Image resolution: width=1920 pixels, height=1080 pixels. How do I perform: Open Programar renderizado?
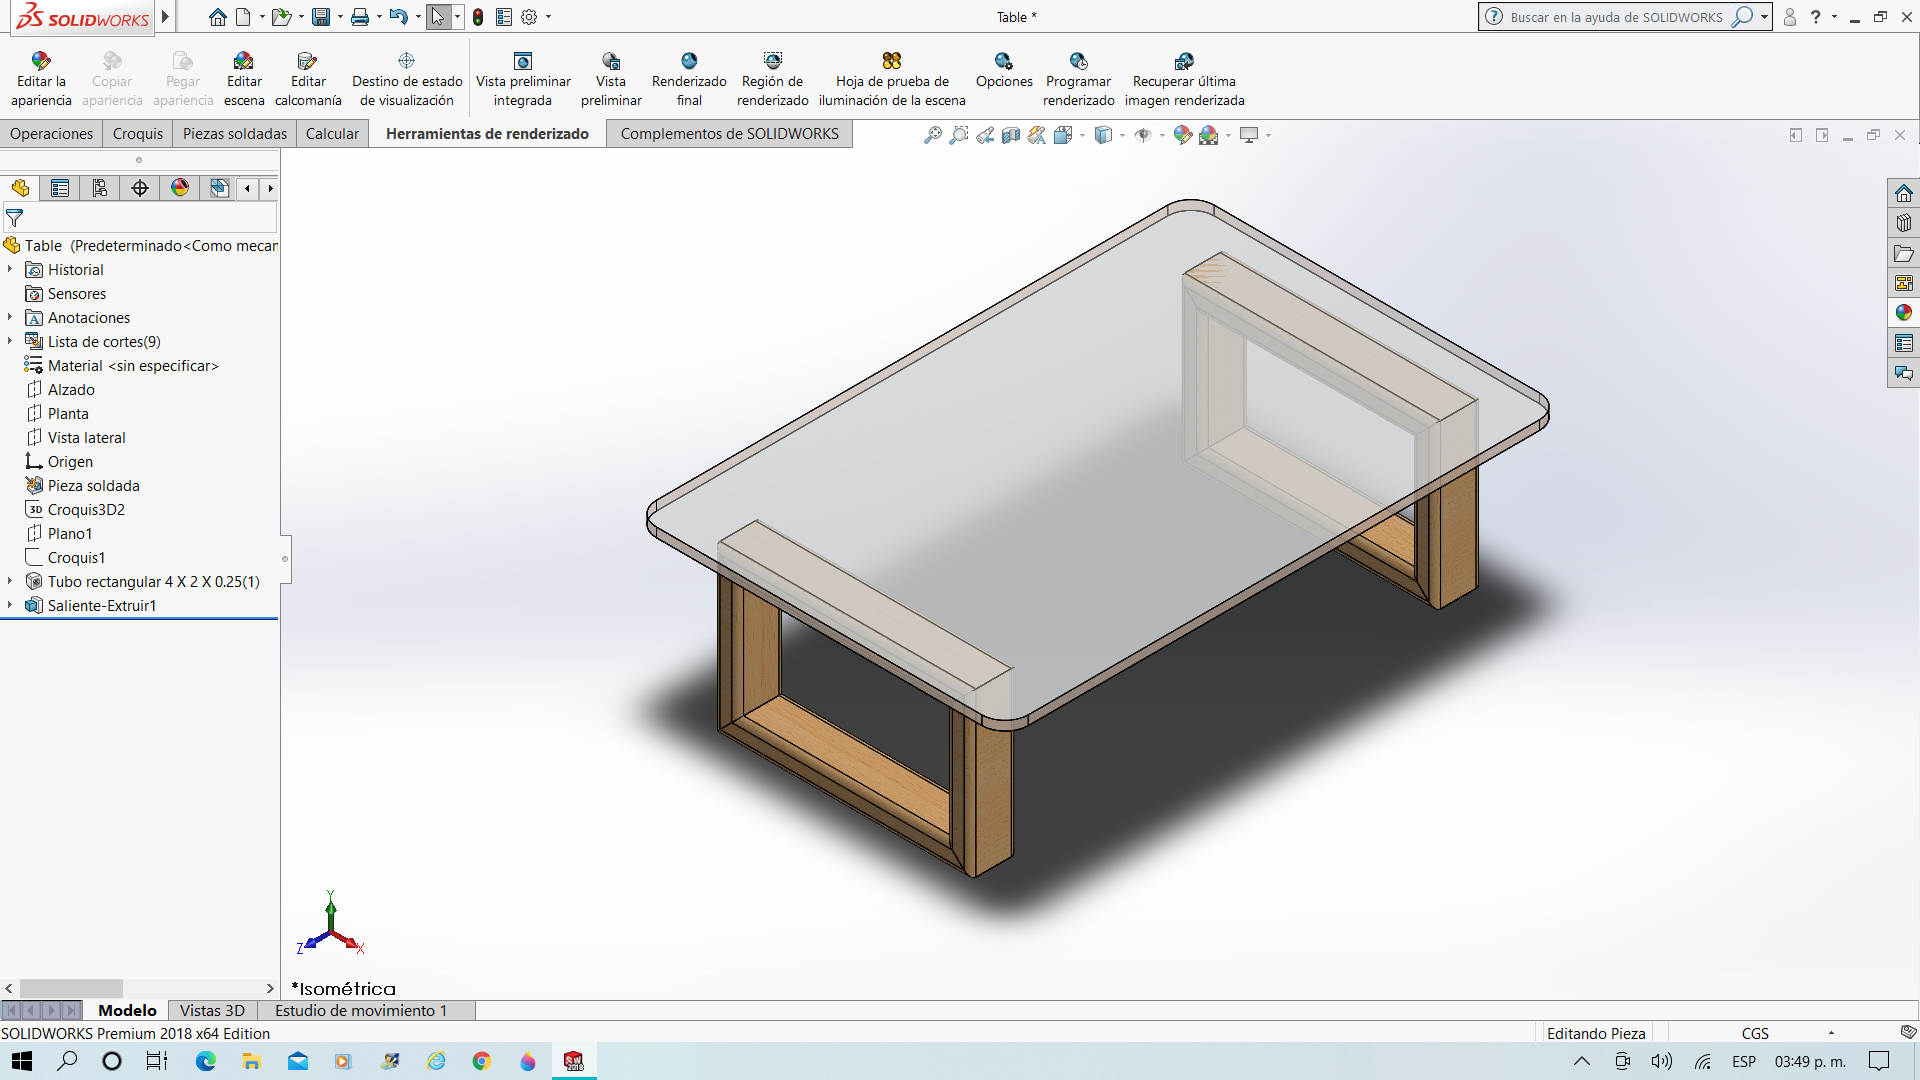pyautogui.click(x=1078, y=80)
